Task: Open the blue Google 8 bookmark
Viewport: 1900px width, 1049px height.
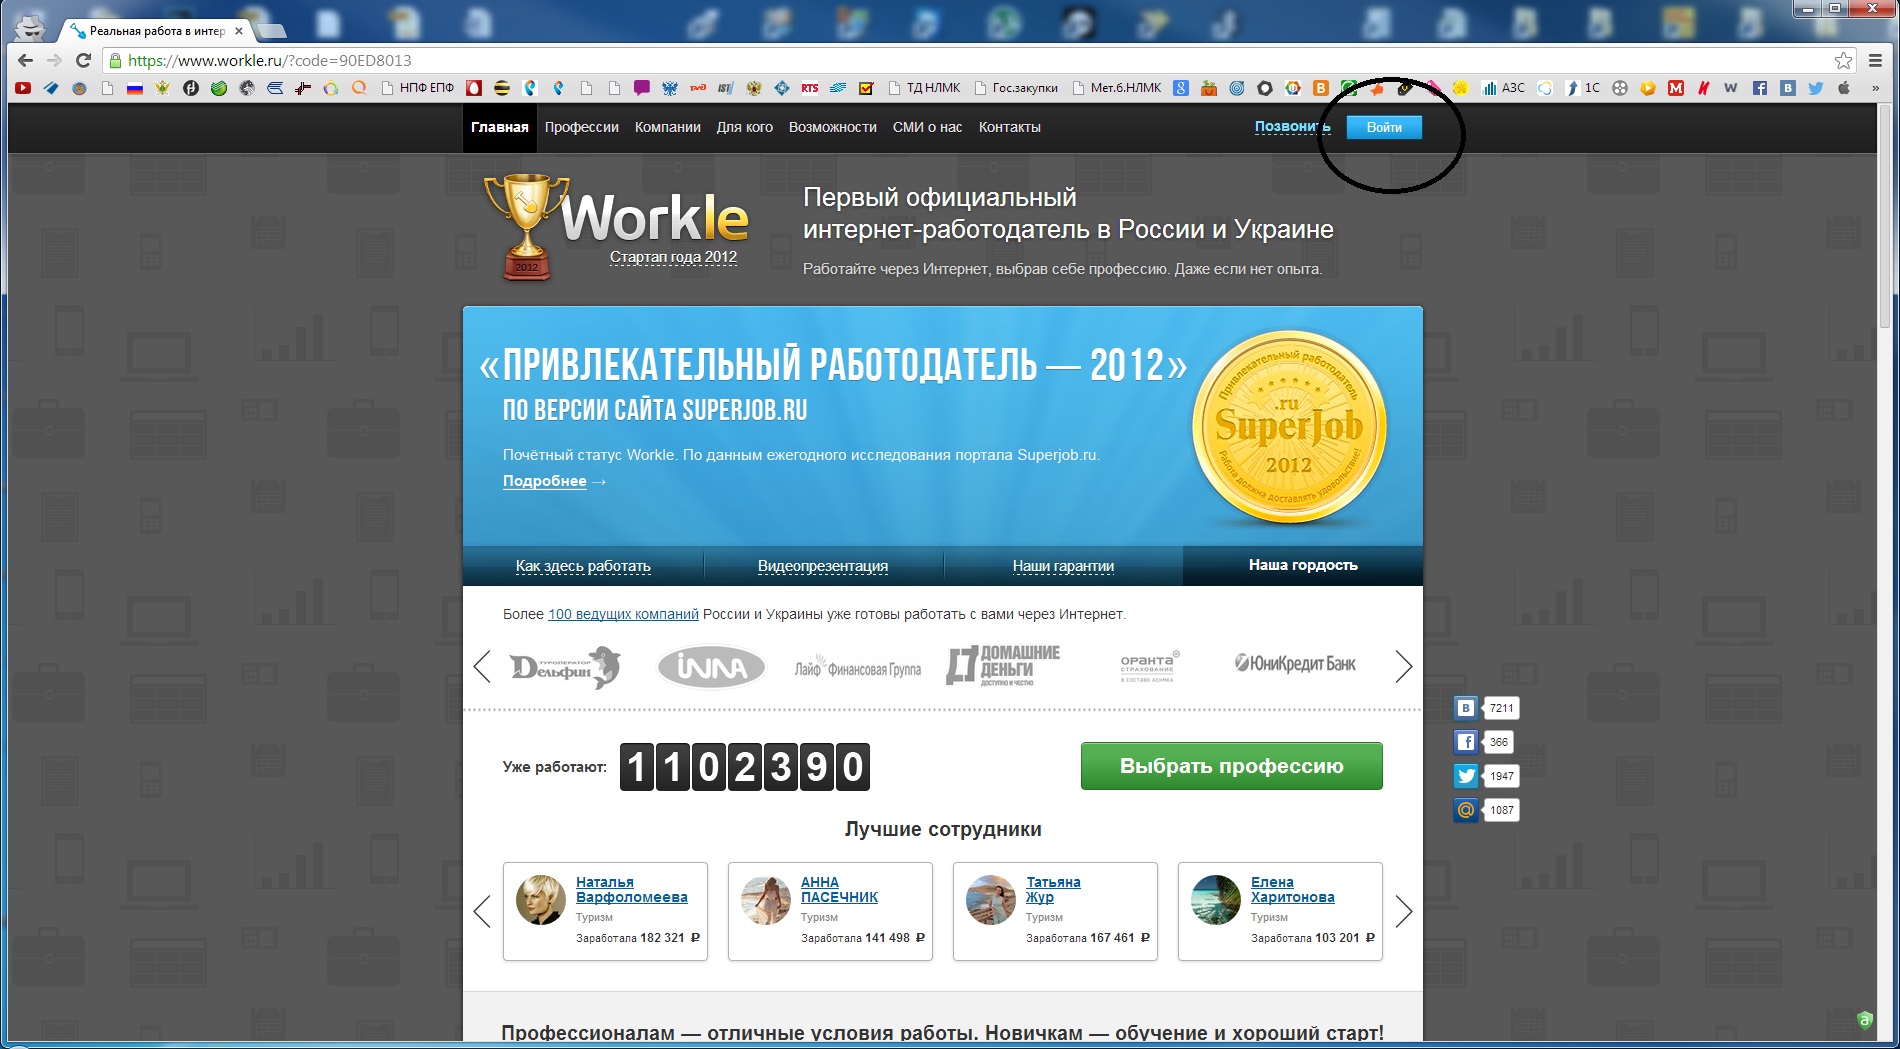Action: coord(1181,88)
